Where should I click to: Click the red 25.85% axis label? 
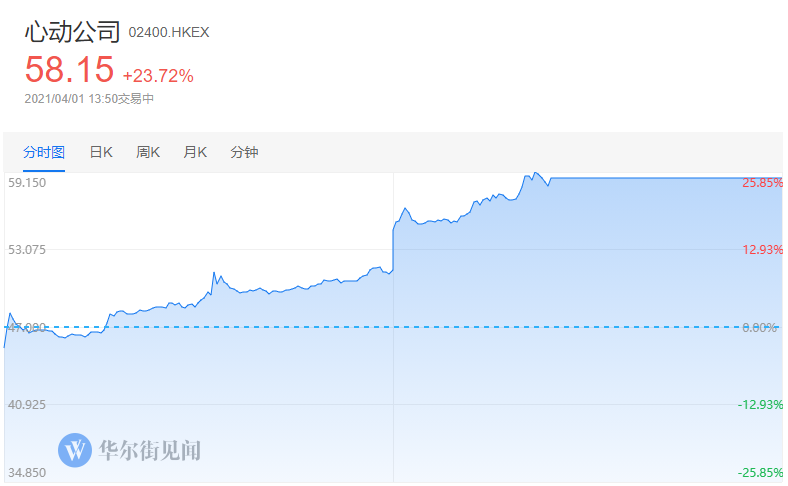point(762,183)
